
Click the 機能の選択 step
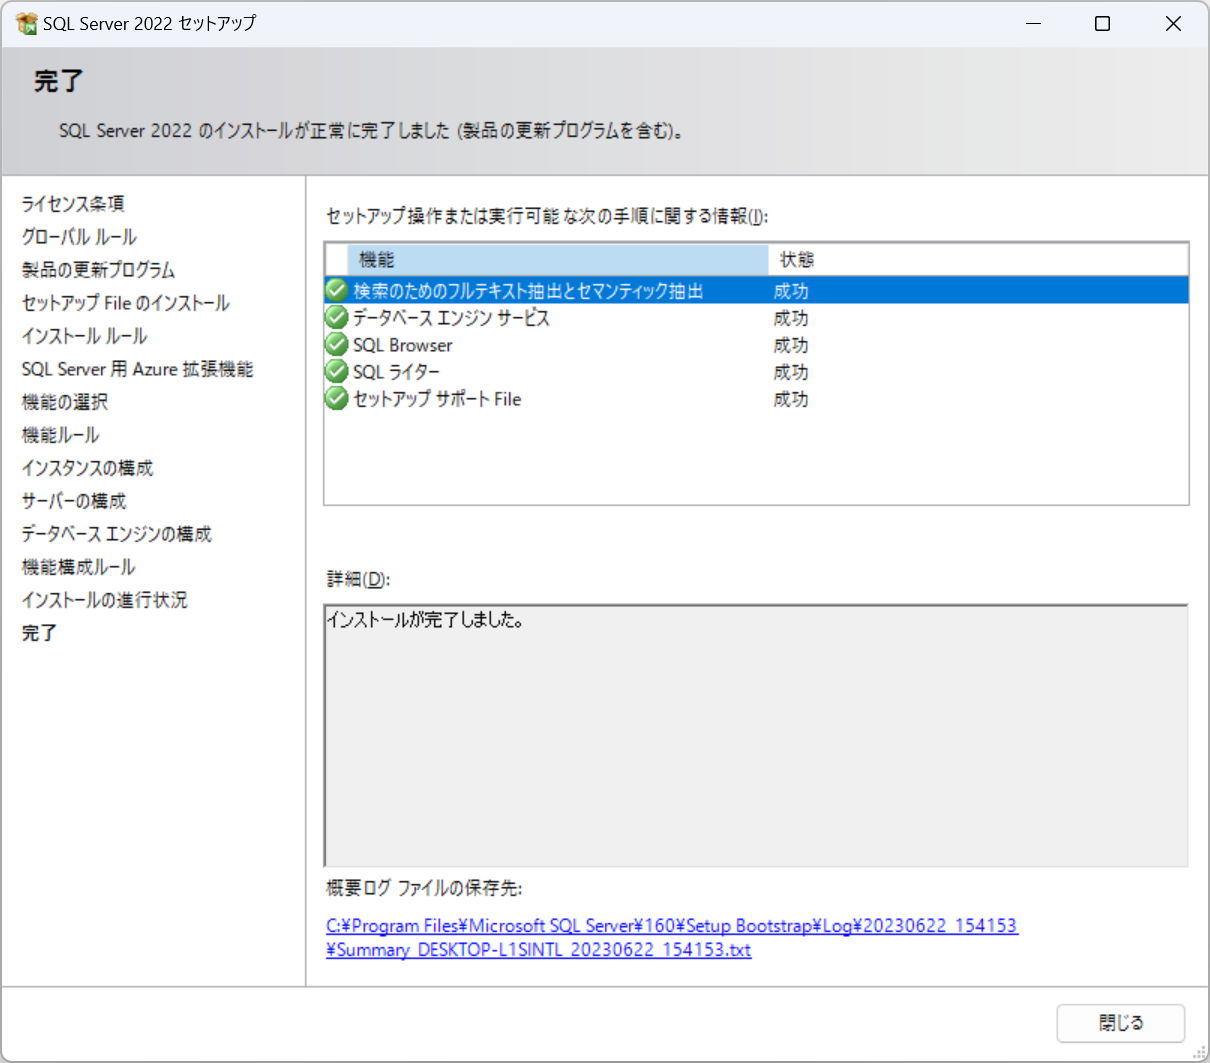(x=65, y=402)
